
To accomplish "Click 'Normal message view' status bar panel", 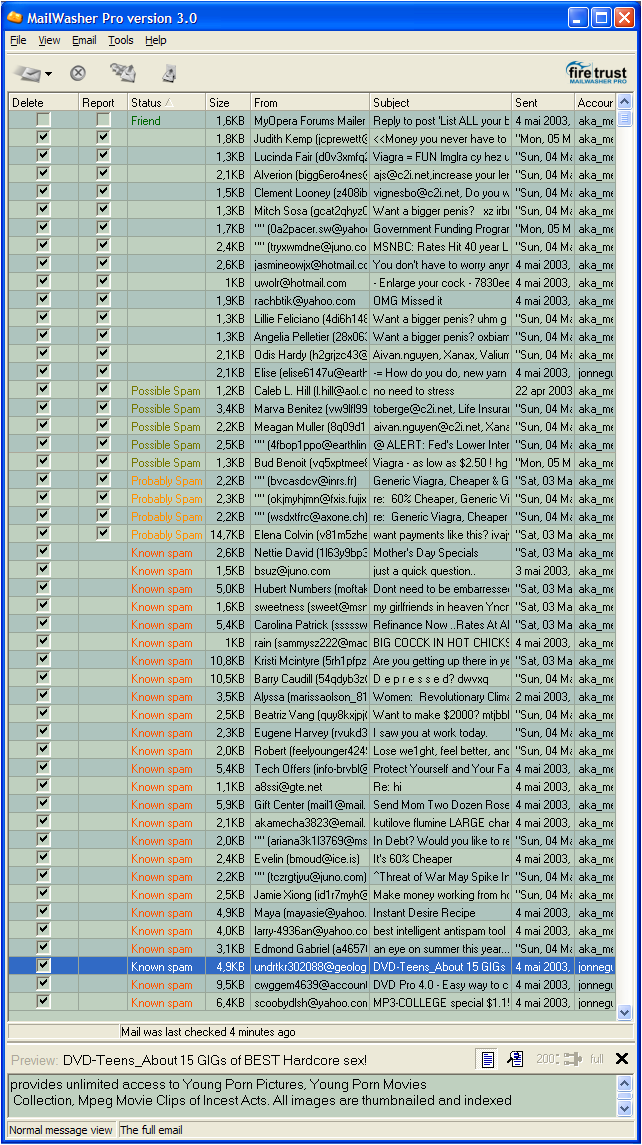I will 61,1130.
